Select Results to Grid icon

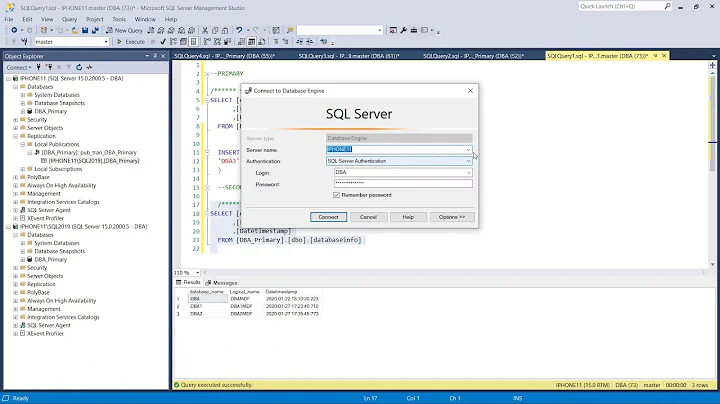pos(251,42)
